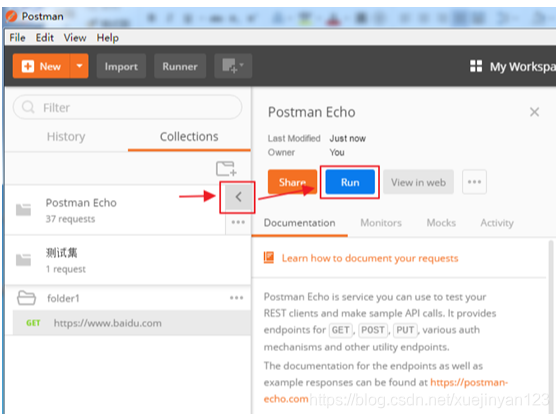Click the documentation book icon
Image resolution: width=559 pixels, height=418 pixels.
tap(269, 258)
